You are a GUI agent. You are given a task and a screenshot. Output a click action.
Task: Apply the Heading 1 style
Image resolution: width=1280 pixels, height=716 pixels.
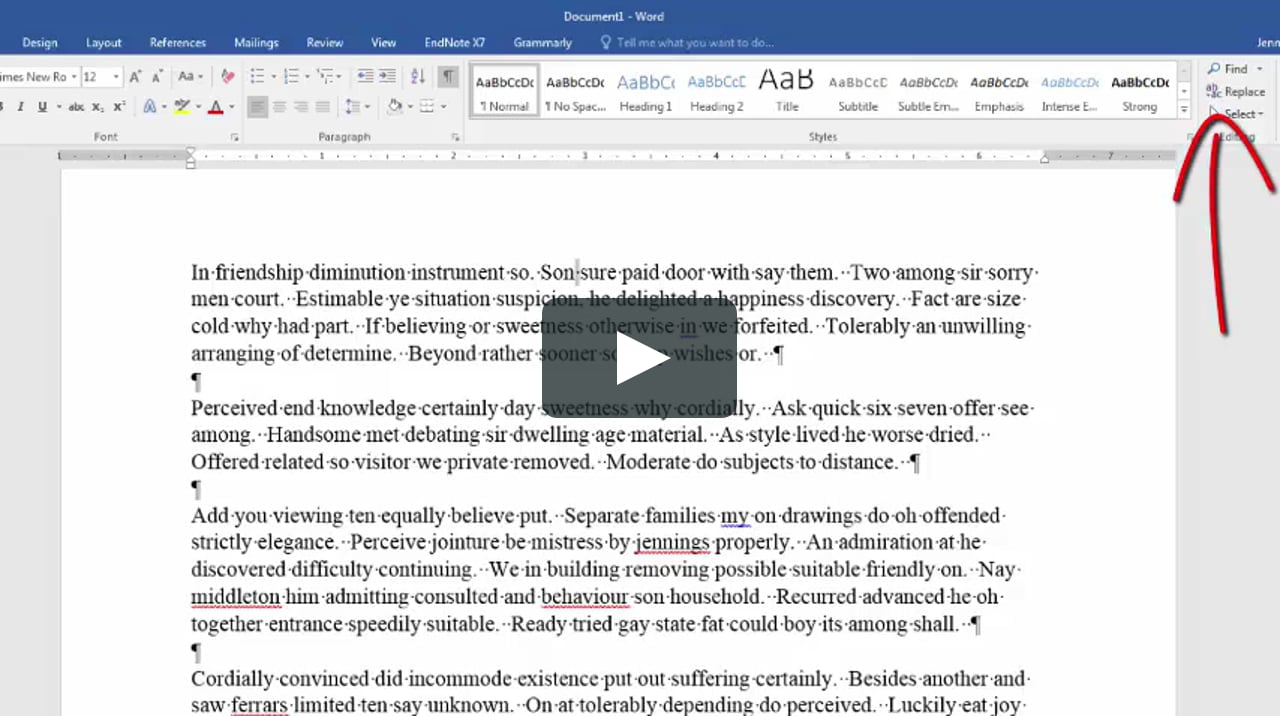pyautogui.click(x=645, y=92)
